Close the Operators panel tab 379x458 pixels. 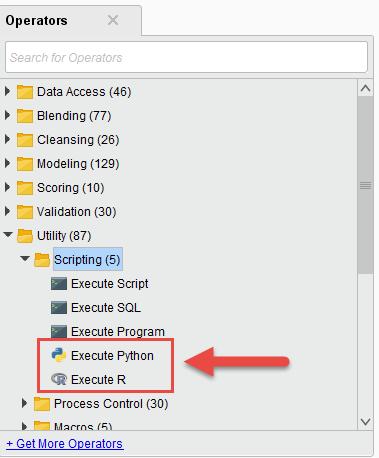113,20
